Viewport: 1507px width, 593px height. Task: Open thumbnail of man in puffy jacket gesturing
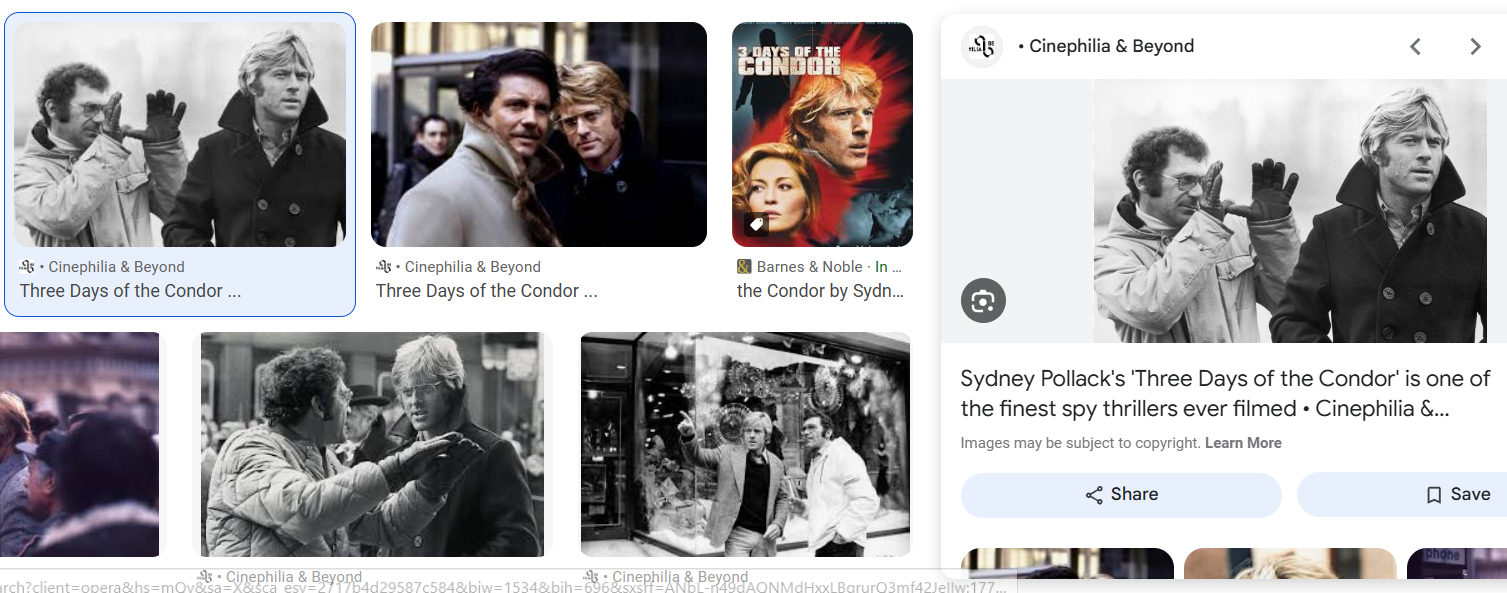click(x=372, y=445)
